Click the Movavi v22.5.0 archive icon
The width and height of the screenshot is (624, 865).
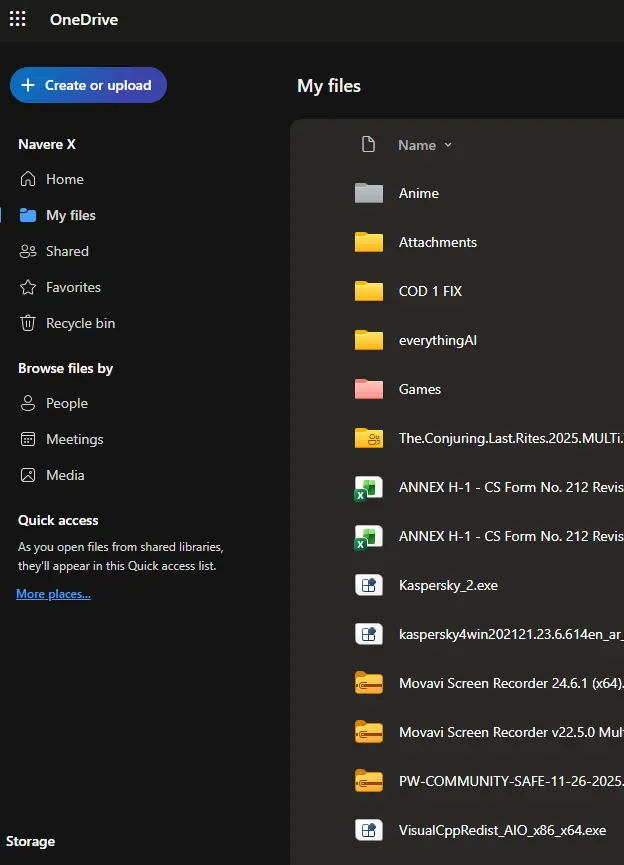[x=369, y=732]
